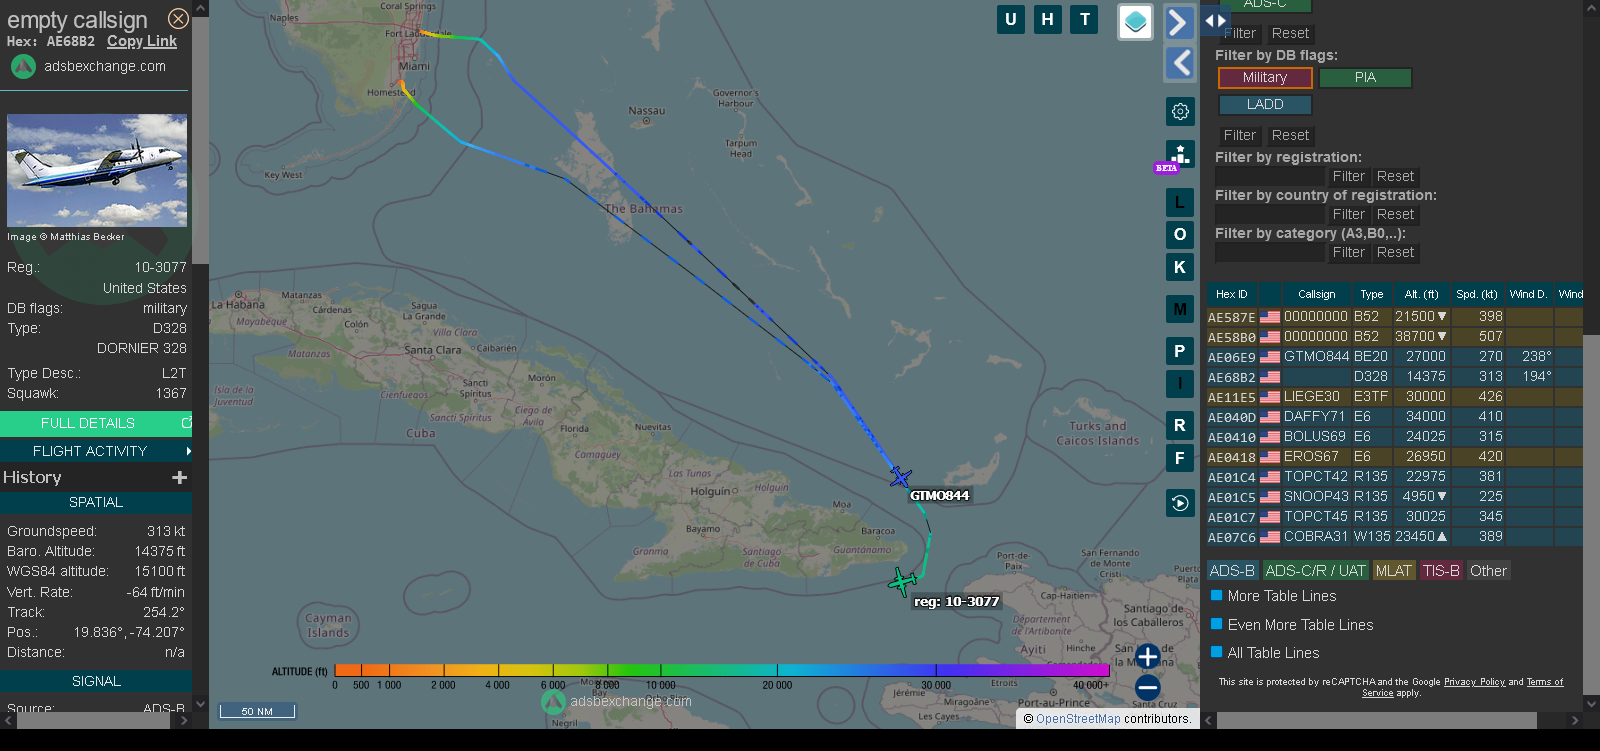1600x751 pixels.
Task: Click Reset button under country filter
Action: coord(1395,214)
